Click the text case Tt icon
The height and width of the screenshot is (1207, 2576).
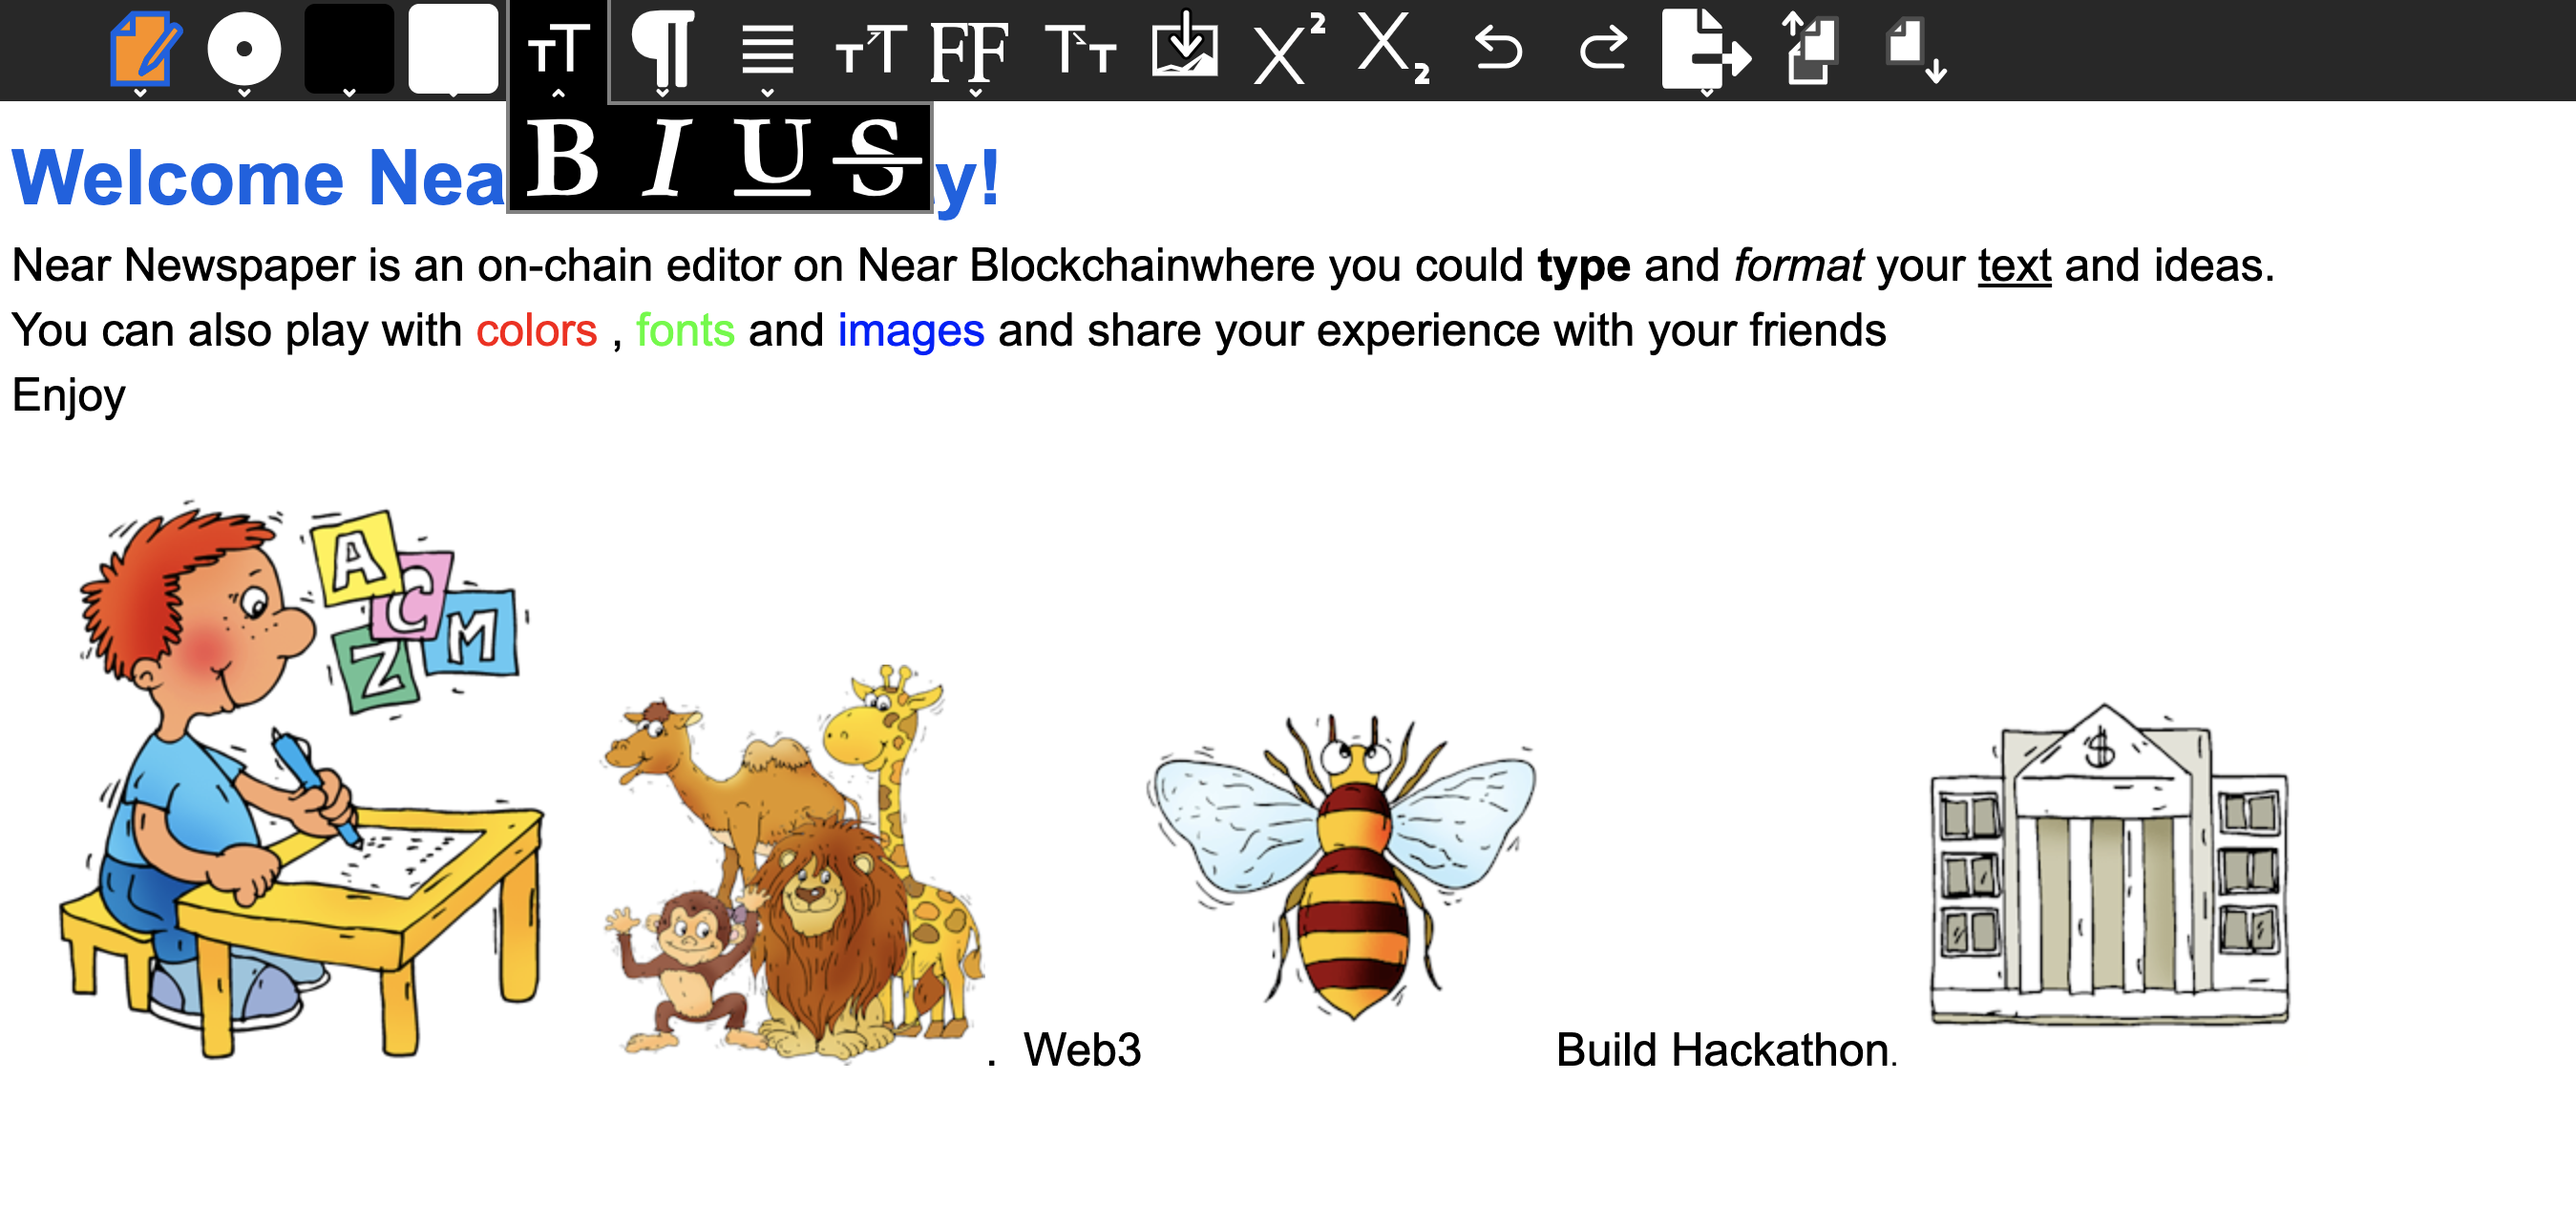[x=1080, y=50]
